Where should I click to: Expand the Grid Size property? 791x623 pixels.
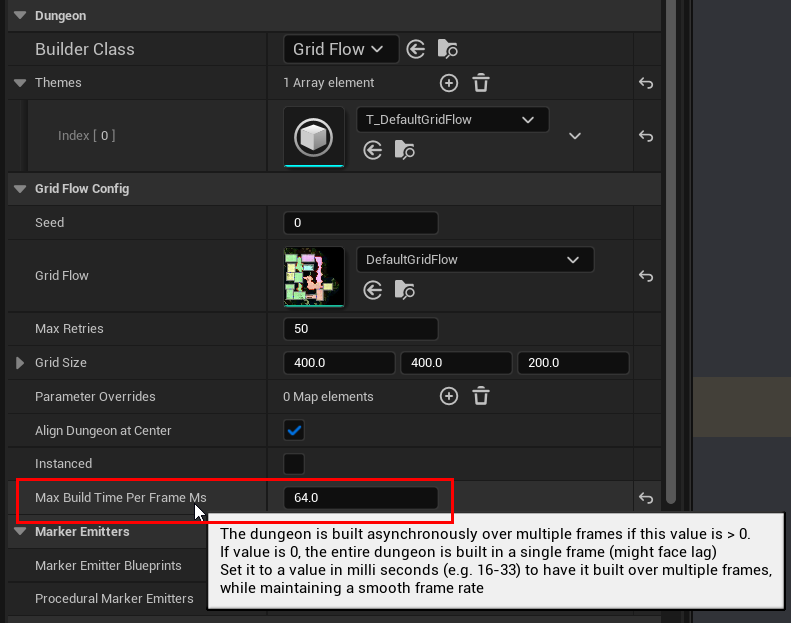pos(20,363)
